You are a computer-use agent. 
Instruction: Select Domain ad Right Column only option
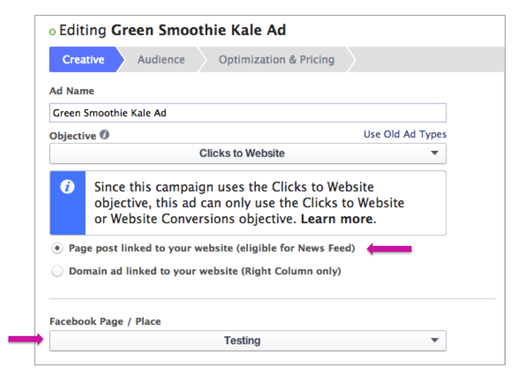click(x=57, y=271)
